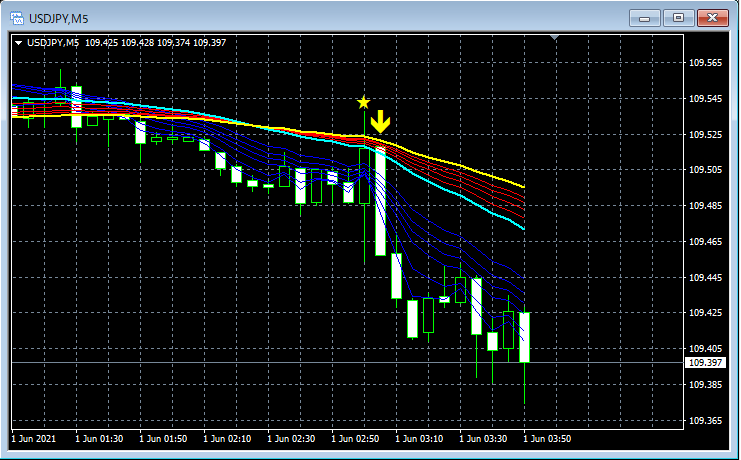Viewport: 741px width, 460px height.
Task: Click the time label 1 Jun 01:50
Action: [x=163, y=439]
